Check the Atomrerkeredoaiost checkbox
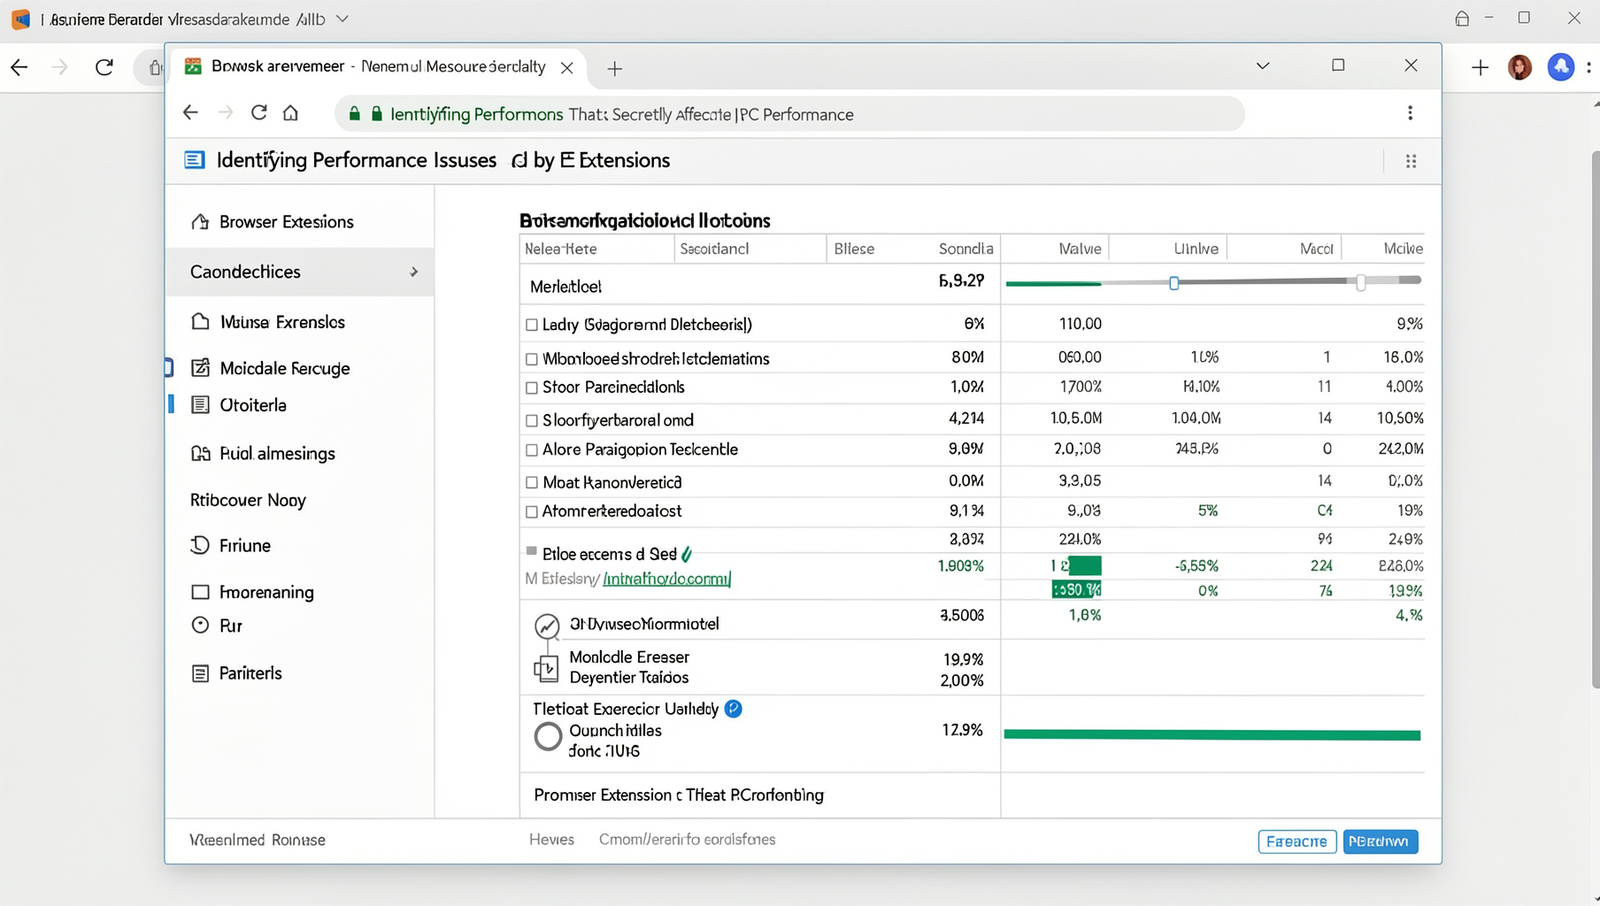The height and width of the screenshot is (906, 1600). point(532,512)
